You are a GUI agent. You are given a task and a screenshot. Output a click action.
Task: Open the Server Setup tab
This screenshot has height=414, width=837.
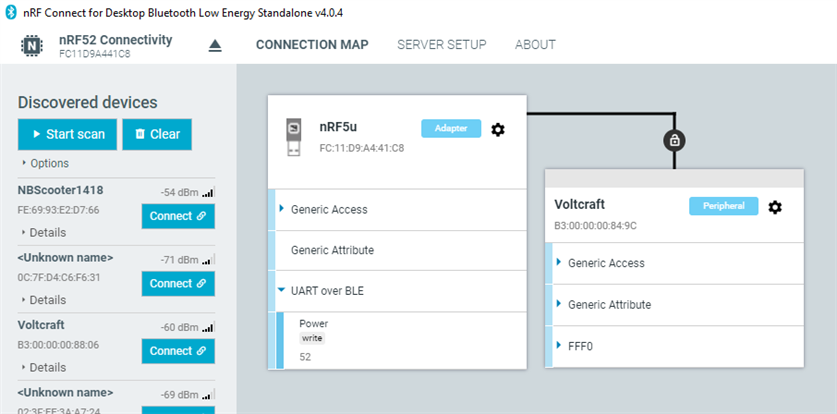pos(441,45)
